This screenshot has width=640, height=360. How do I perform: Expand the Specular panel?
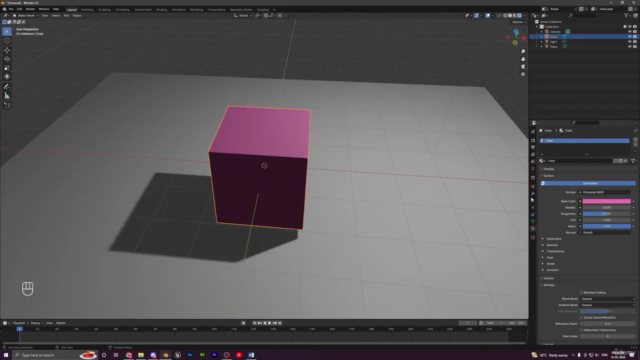coord(552,245)
